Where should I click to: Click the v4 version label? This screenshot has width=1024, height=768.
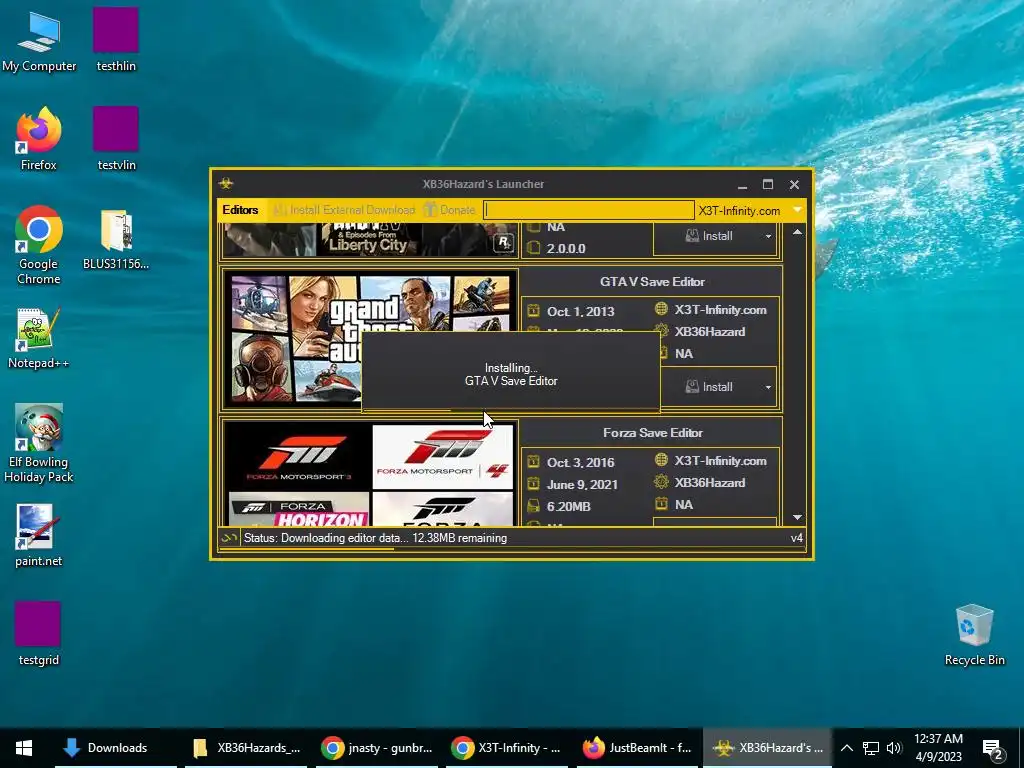coord(796,538)
